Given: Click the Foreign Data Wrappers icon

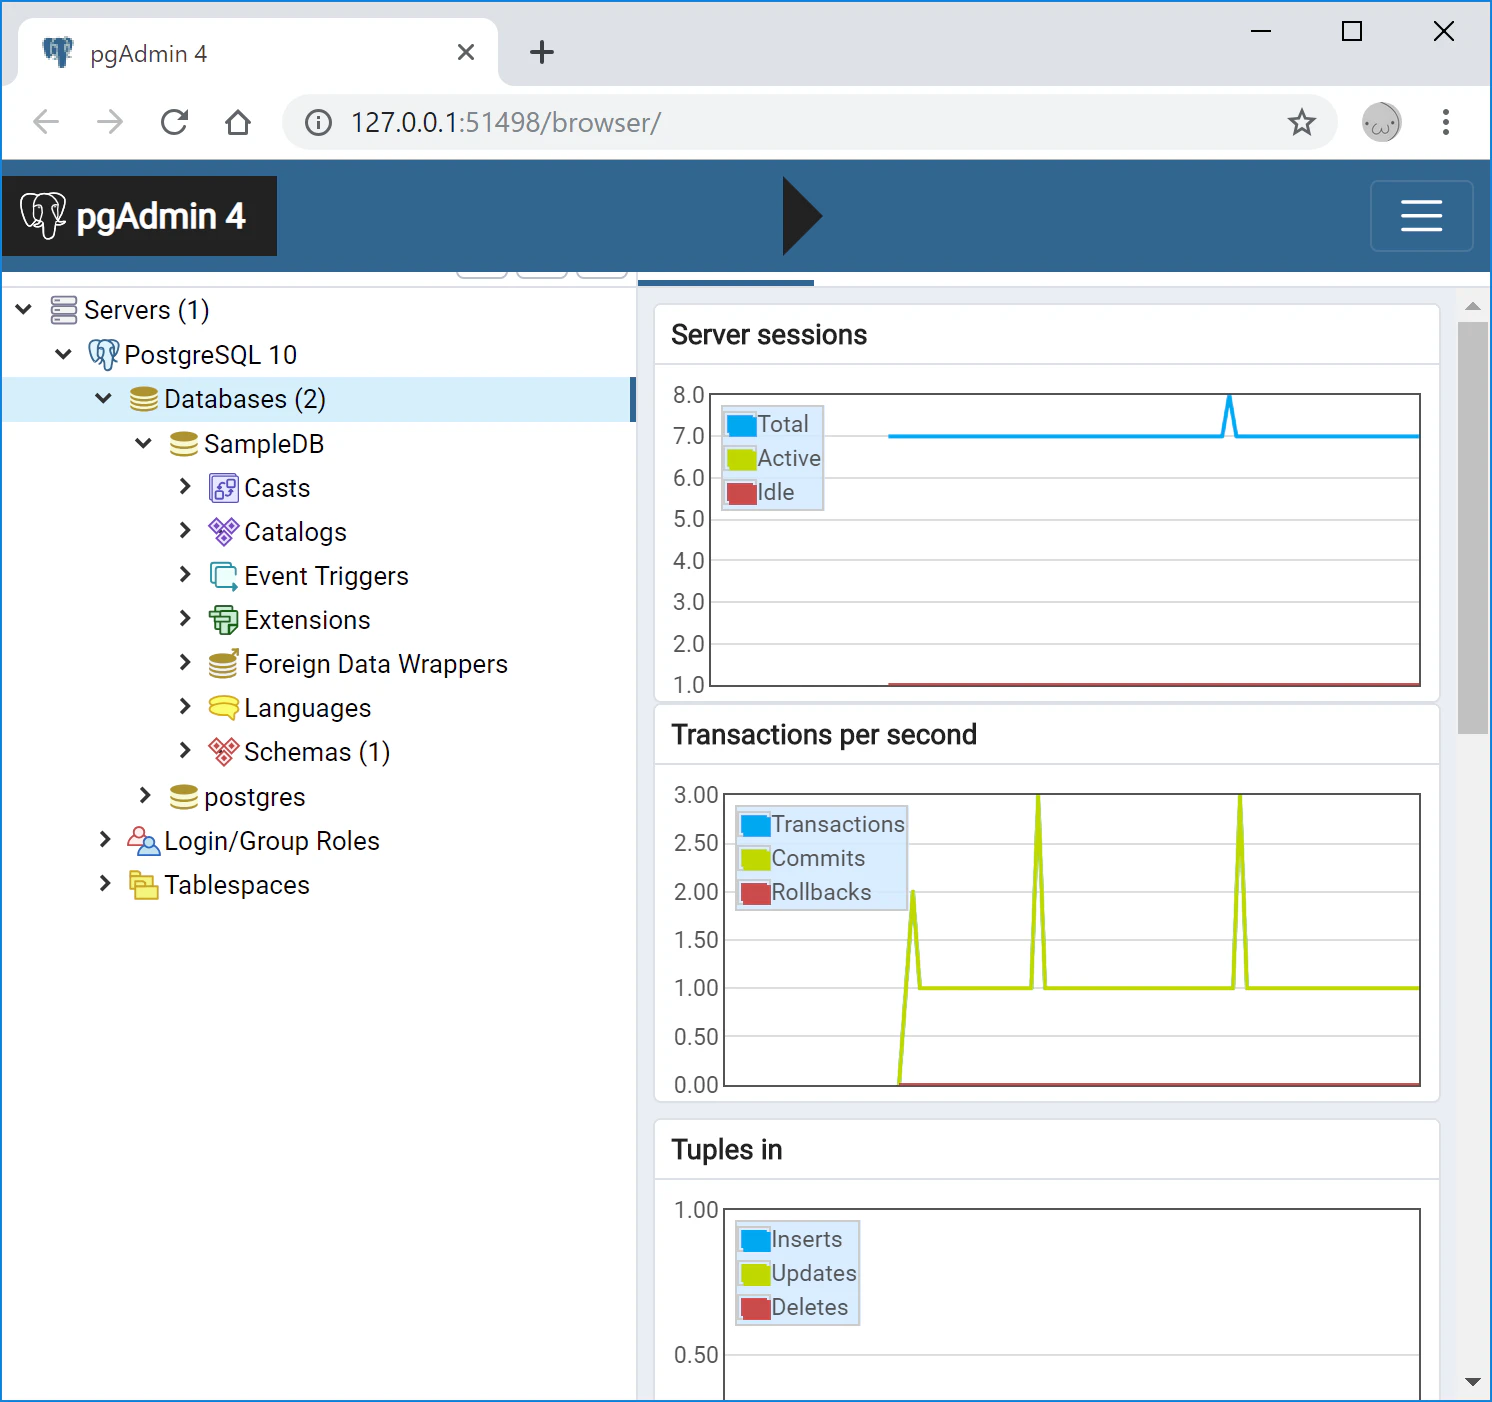Looking at the screenshot, I should coord(224,664).
